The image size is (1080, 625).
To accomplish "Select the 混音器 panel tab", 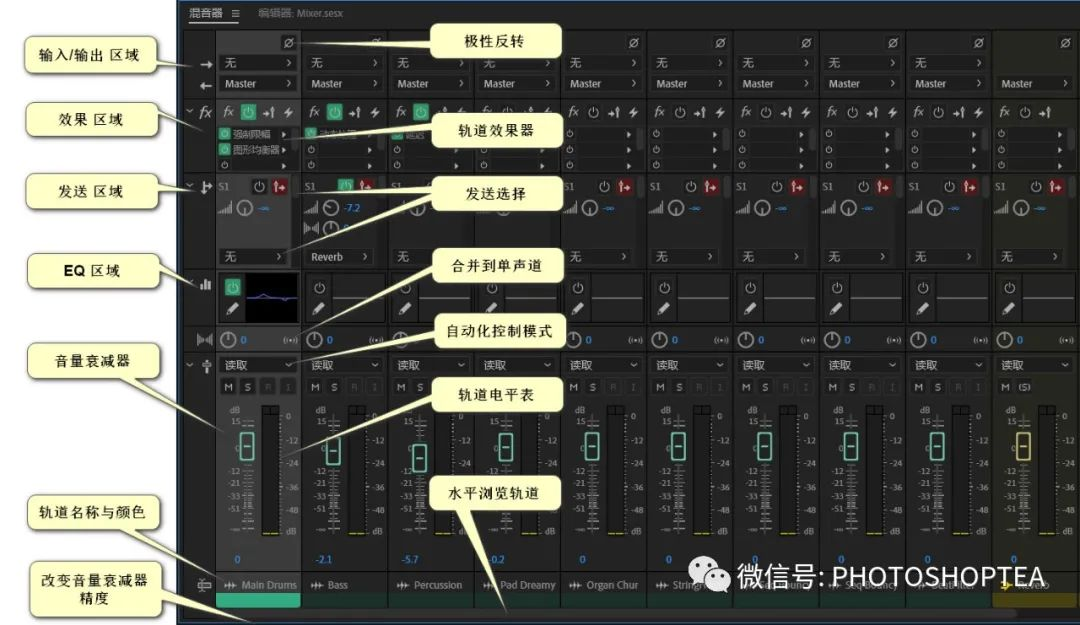I will (206, 12).
